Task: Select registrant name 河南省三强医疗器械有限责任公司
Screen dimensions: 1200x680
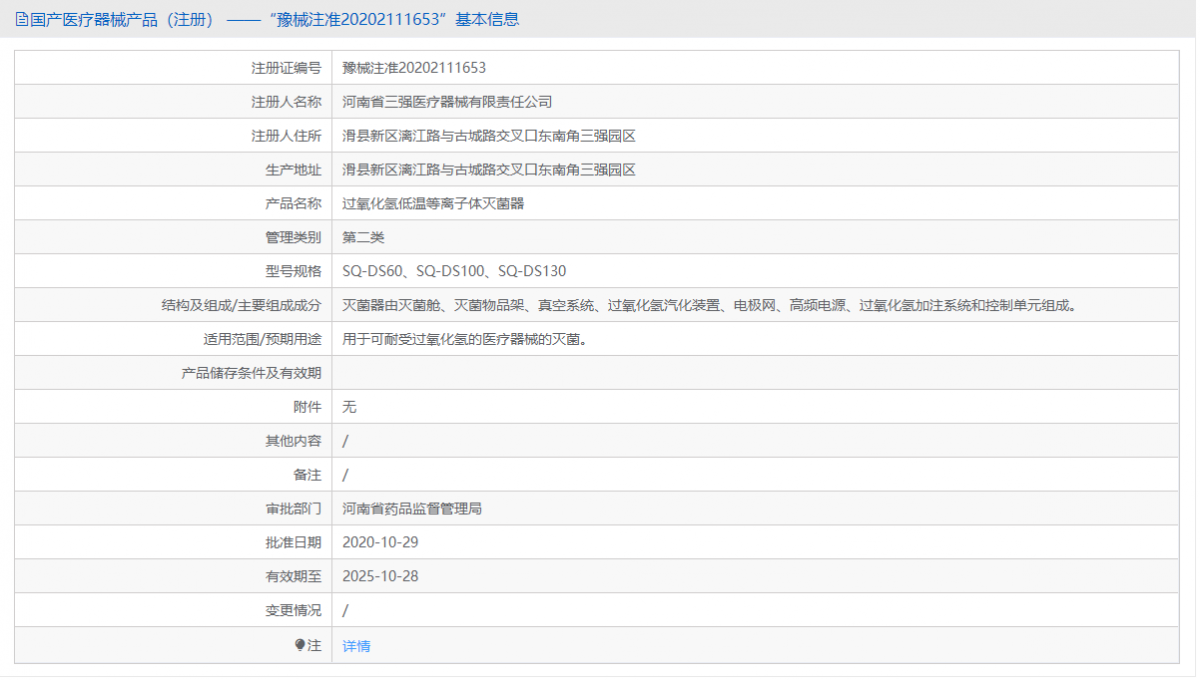Action: 447,102
